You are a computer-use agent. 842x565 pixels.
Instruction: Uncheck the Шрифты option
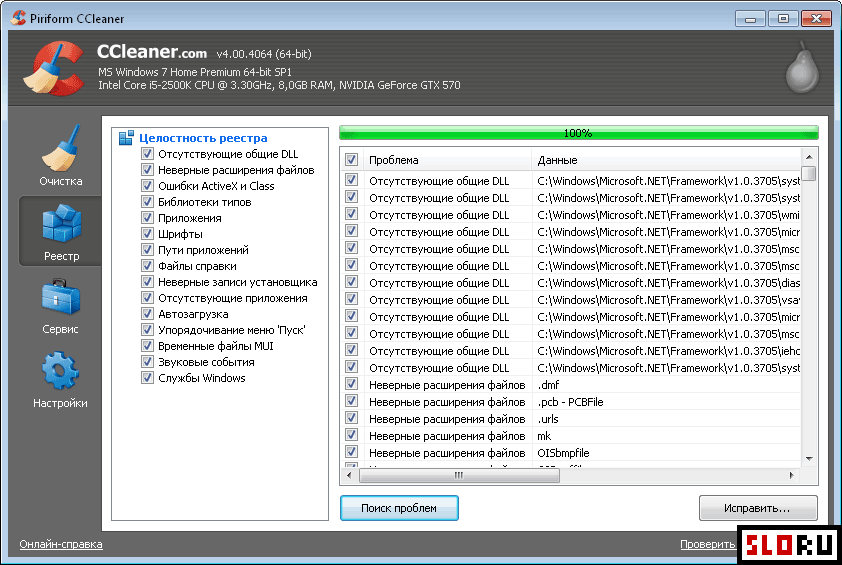(147, 234)
